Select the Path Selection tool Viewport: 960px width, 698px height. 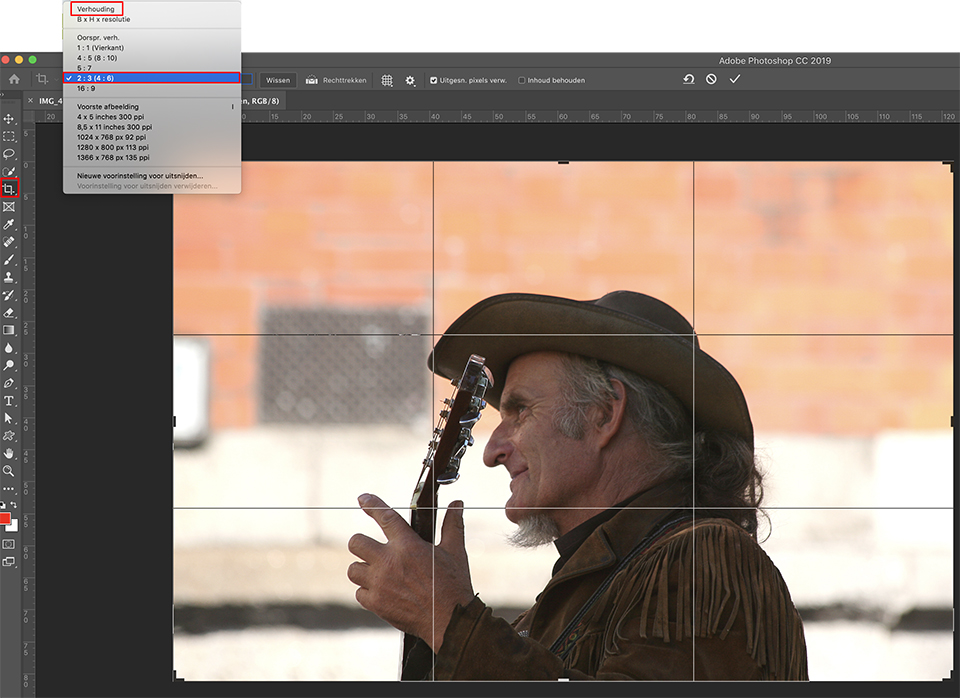pos(9,418)
